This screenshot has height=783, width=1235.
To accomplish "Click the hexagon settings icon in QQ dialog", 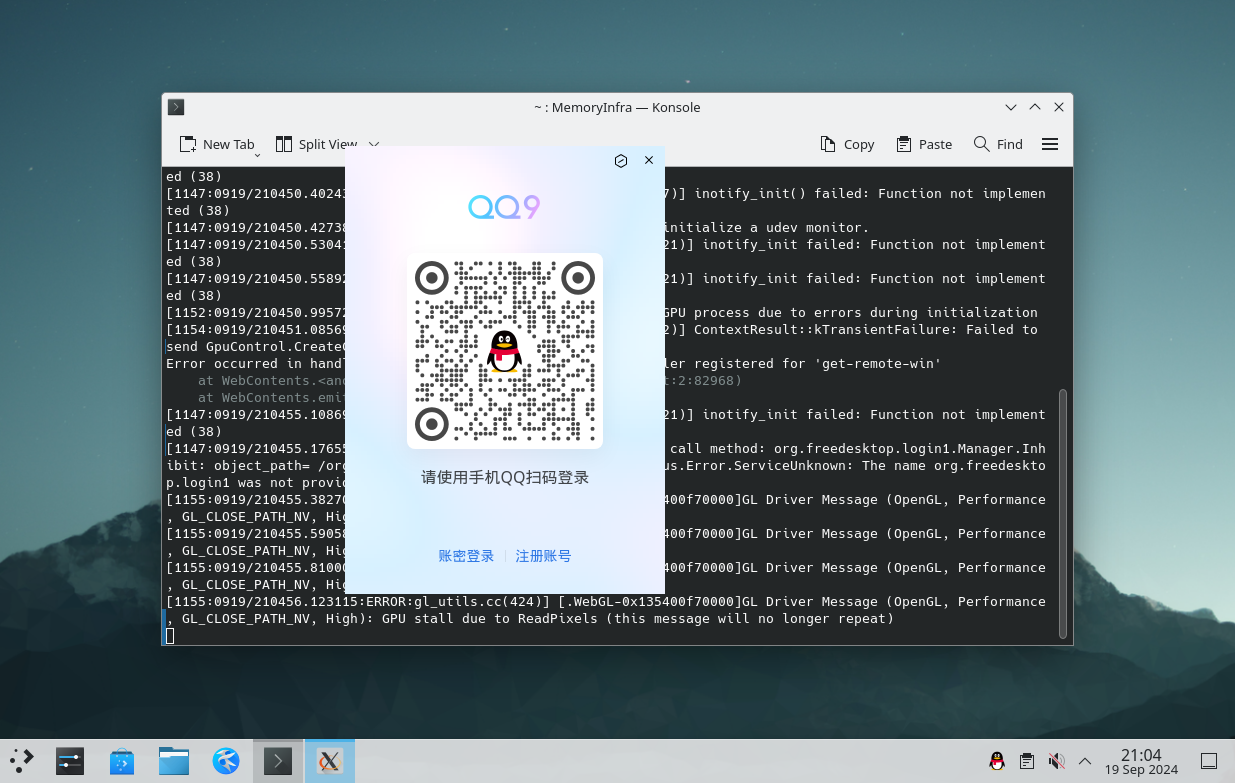I will pyautogui.click(x=621, y=160).
